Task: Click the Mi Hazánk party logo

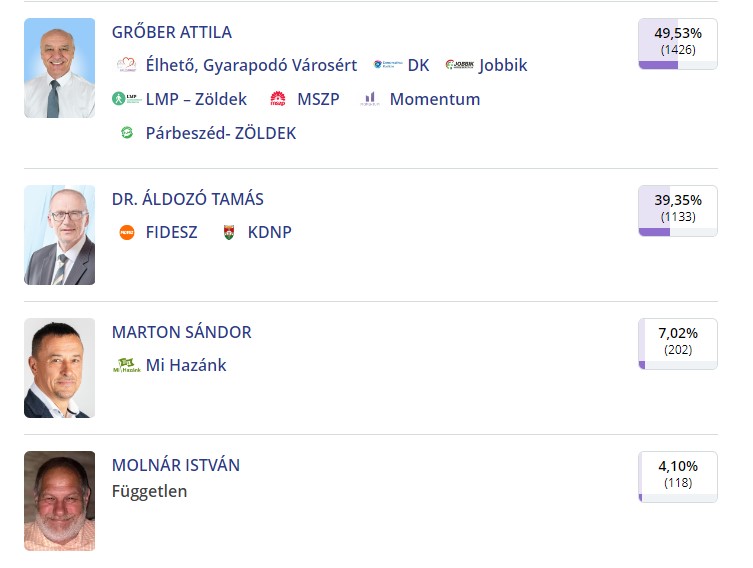Action: pos(126,365)
